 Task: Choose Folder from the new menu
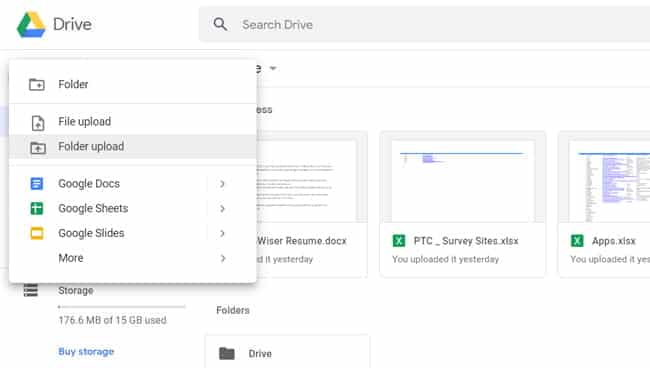click(133, 85)
